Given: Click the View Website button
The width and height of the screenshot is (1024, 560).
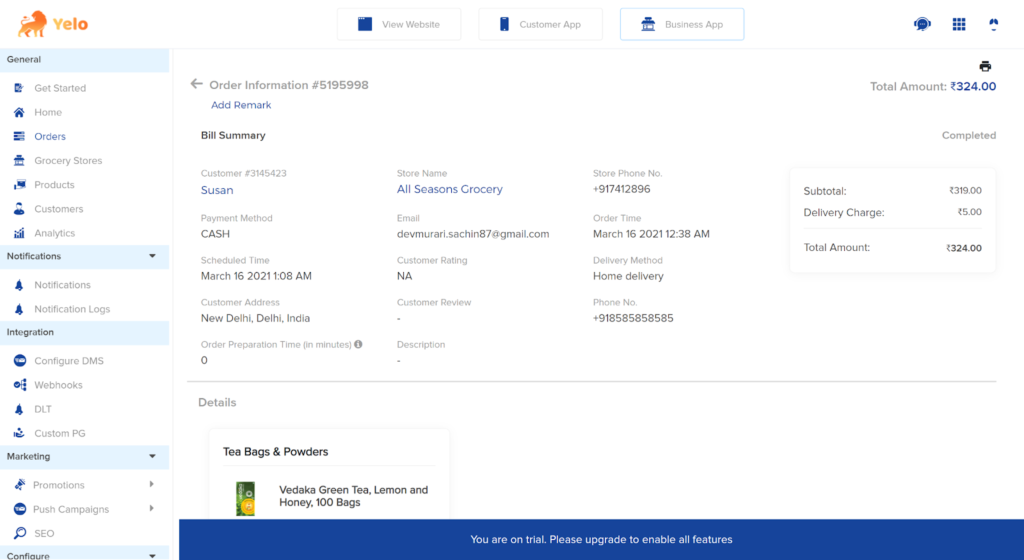Looking at the screenshot, I should tap(399, 24).
